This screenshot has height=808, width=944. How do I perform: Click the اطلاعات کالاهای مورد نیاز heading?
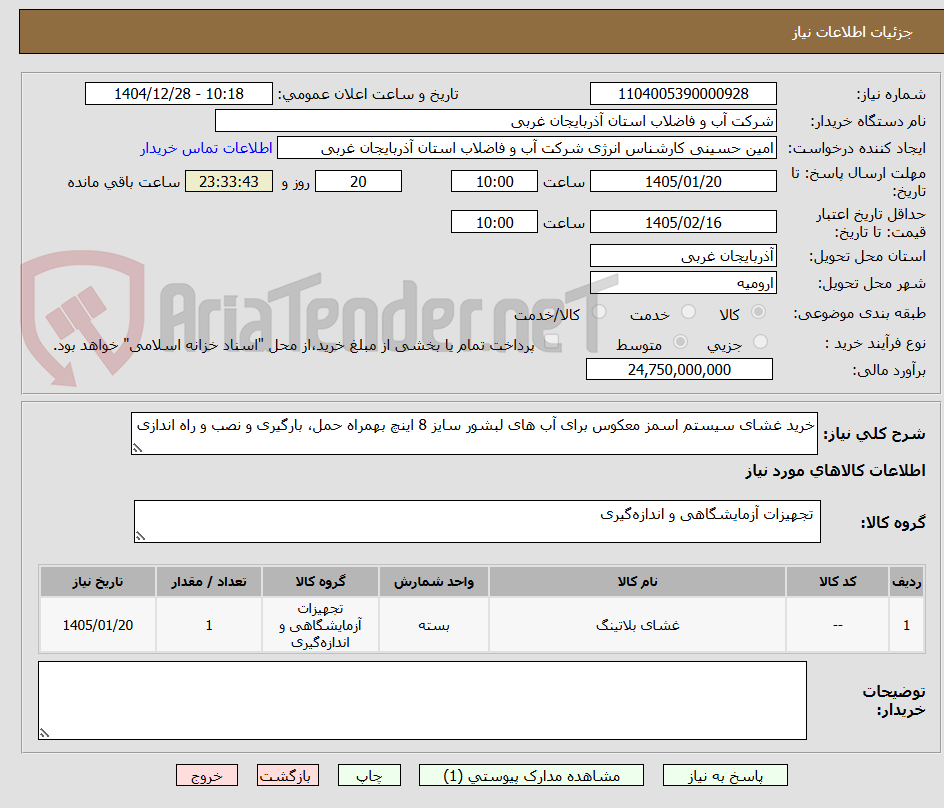click(x=836, y=470)
